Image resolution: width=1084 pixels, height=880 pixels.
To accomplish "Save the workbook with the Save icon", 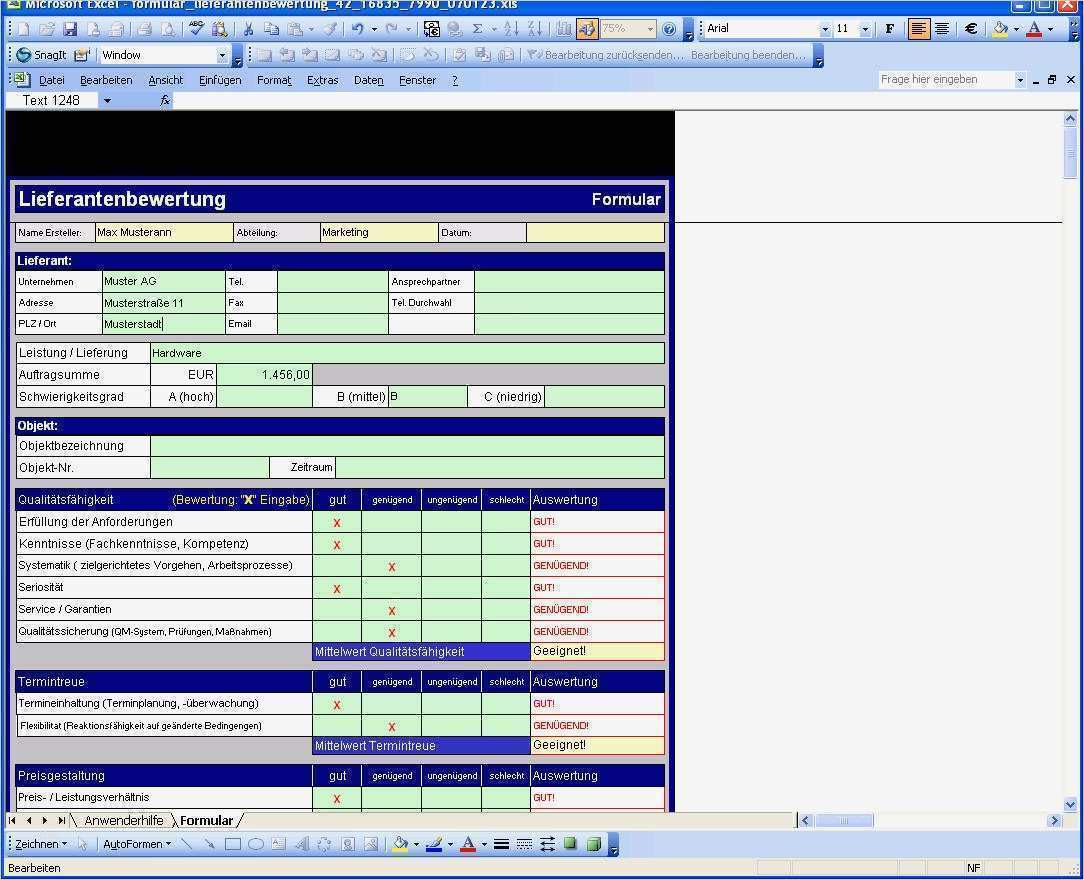I will point(70,28).
